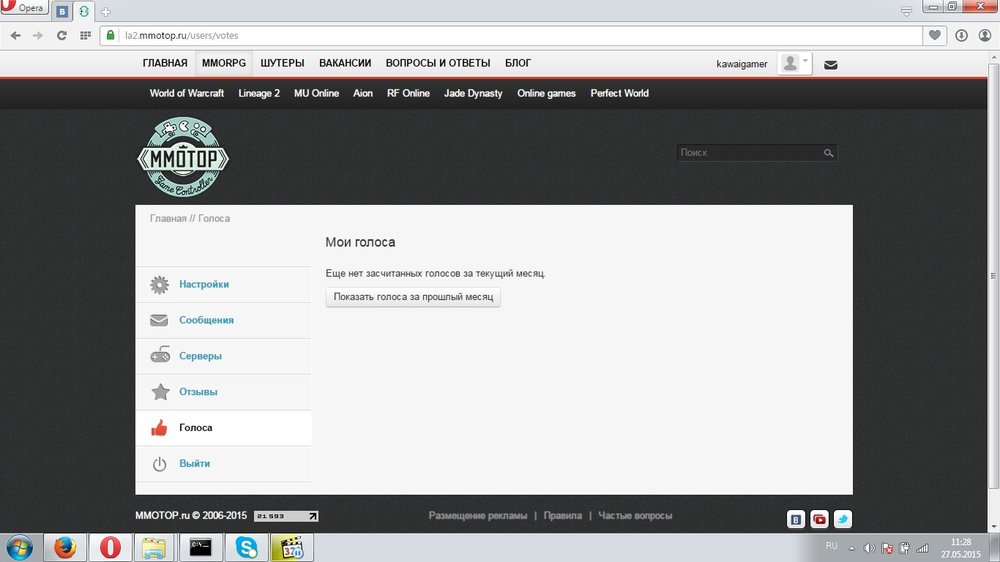Screen dimensions: 1000x562
Task: Open the Twitter link in footer
Action: click(x=842, y=519)
